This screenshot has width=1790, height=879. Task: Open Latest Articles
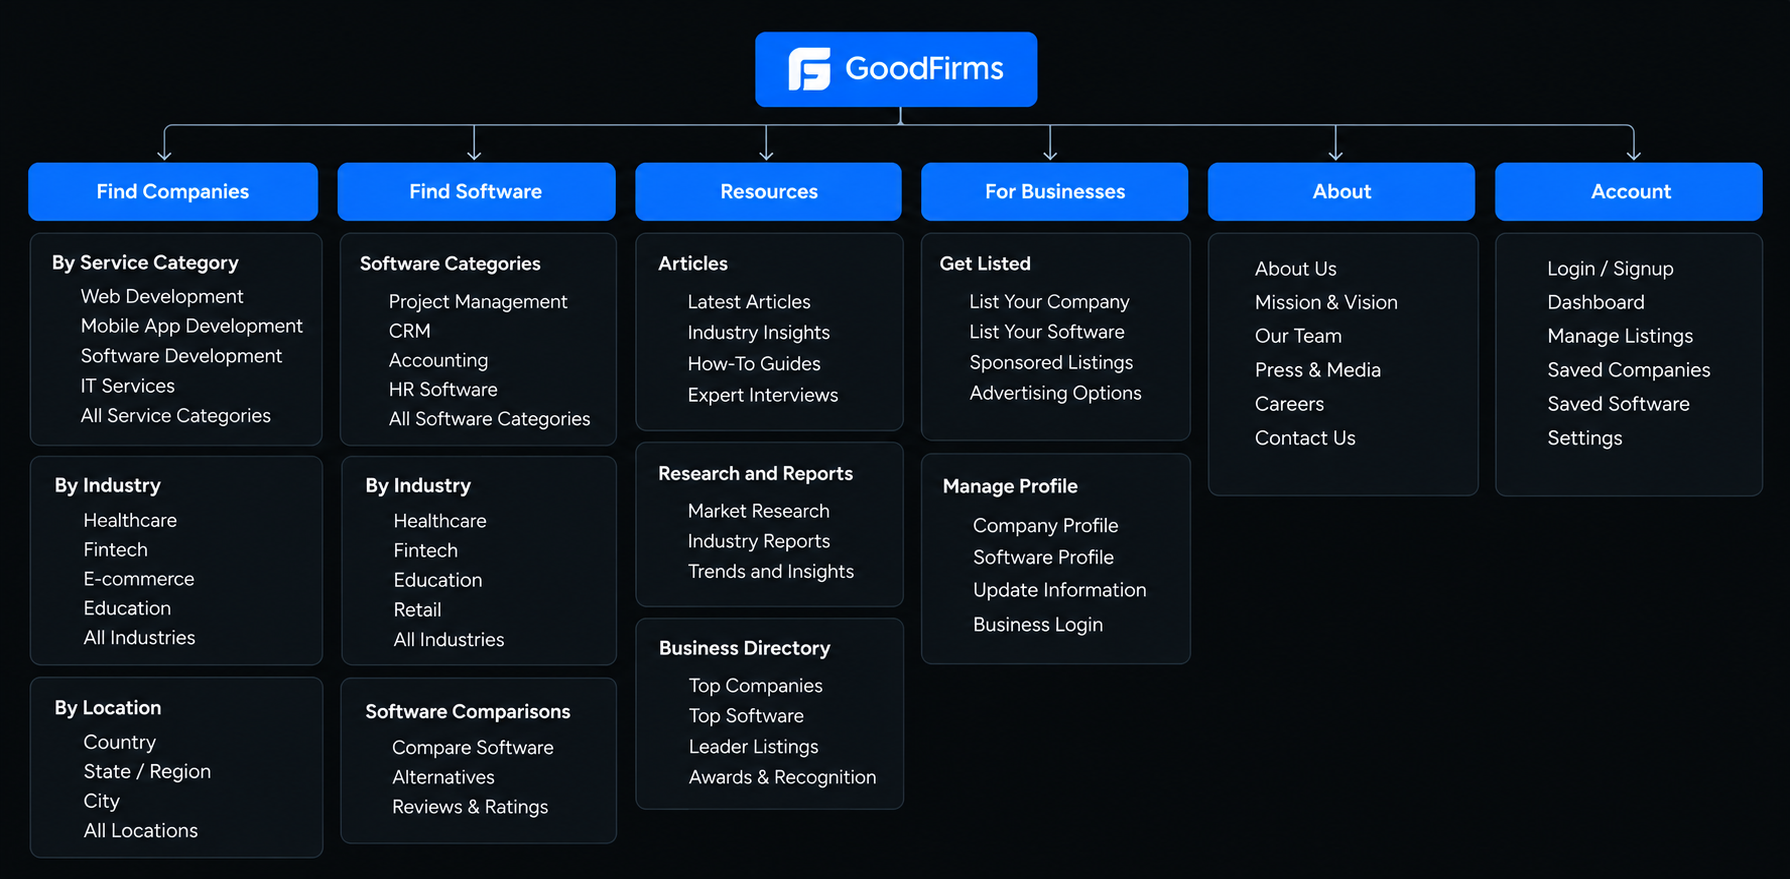point(749,301)
